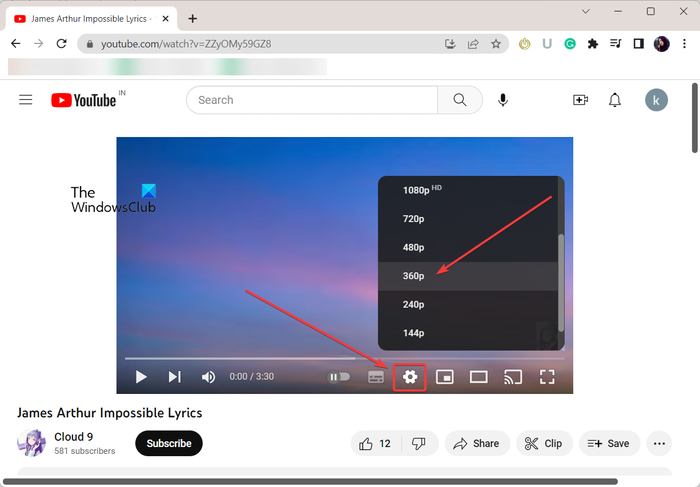Focus the YouTube search field
The height and width of the screenshot is (487, 700).
(x=312, y=100)
